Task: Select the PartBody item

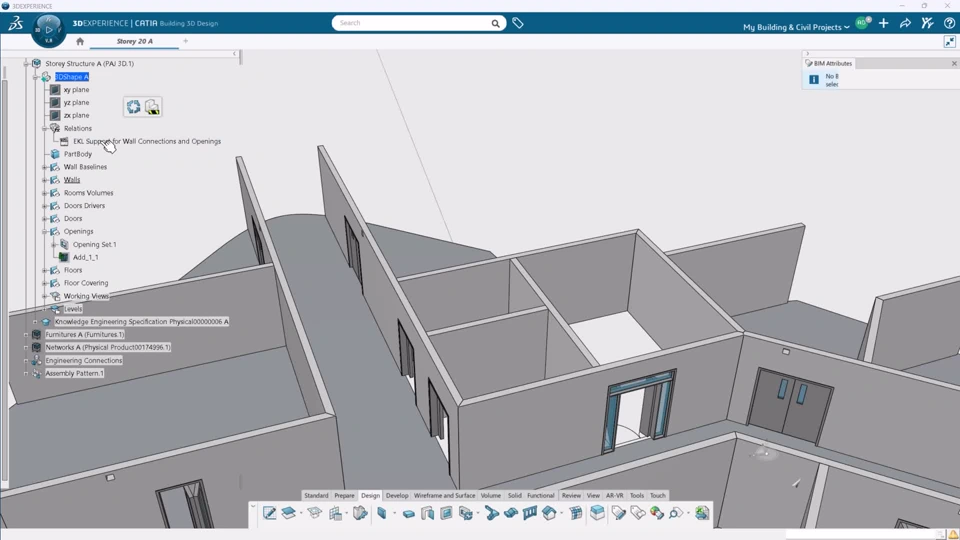Action: pos(78,154)
